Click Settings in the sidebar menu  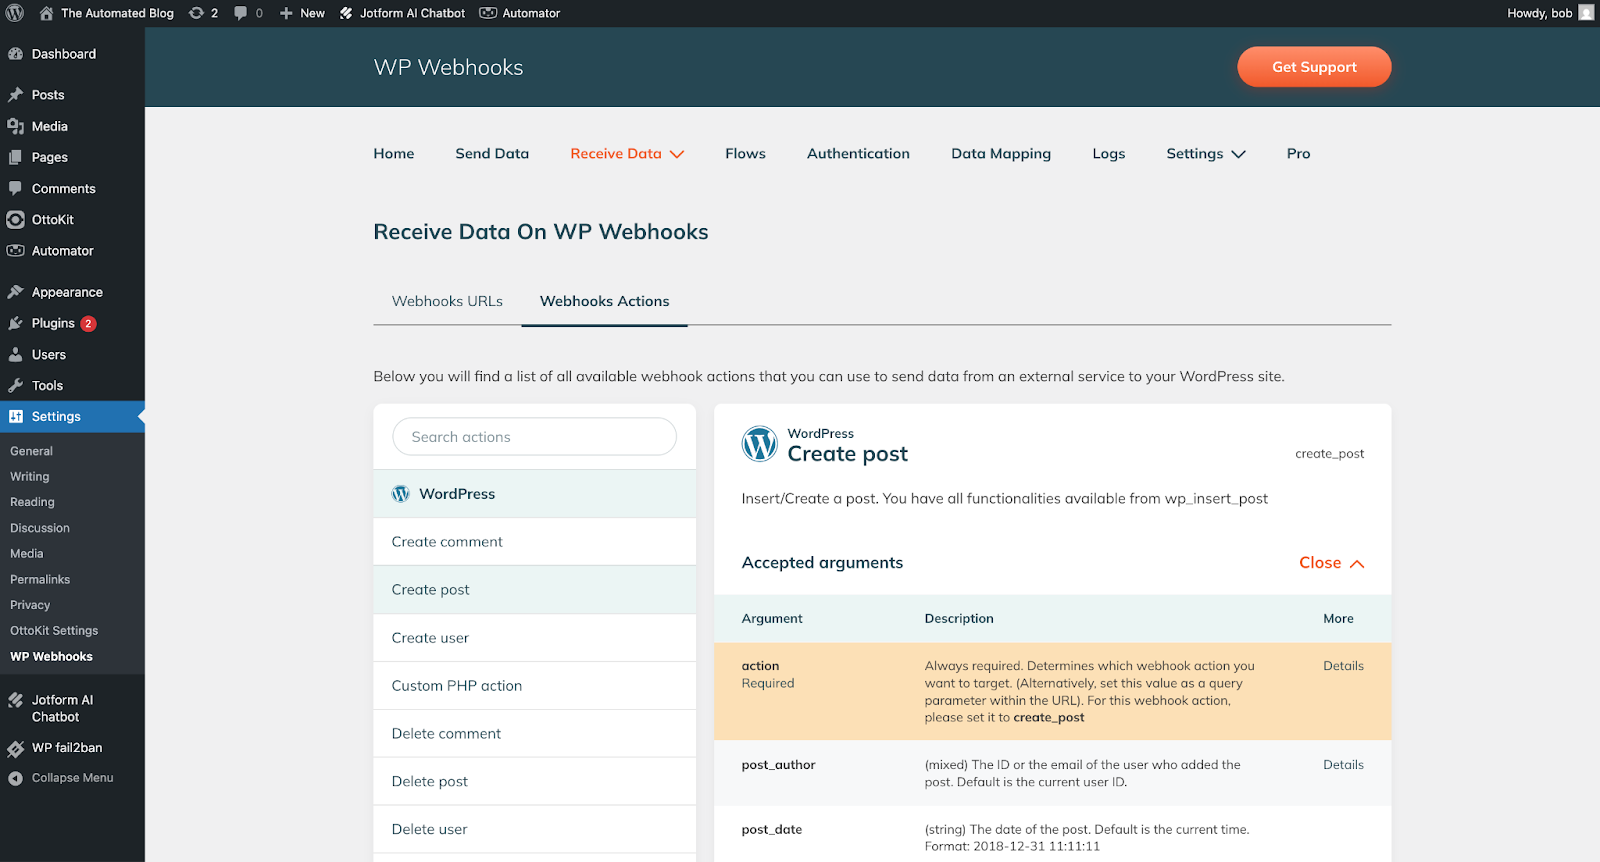coord(72,416)
